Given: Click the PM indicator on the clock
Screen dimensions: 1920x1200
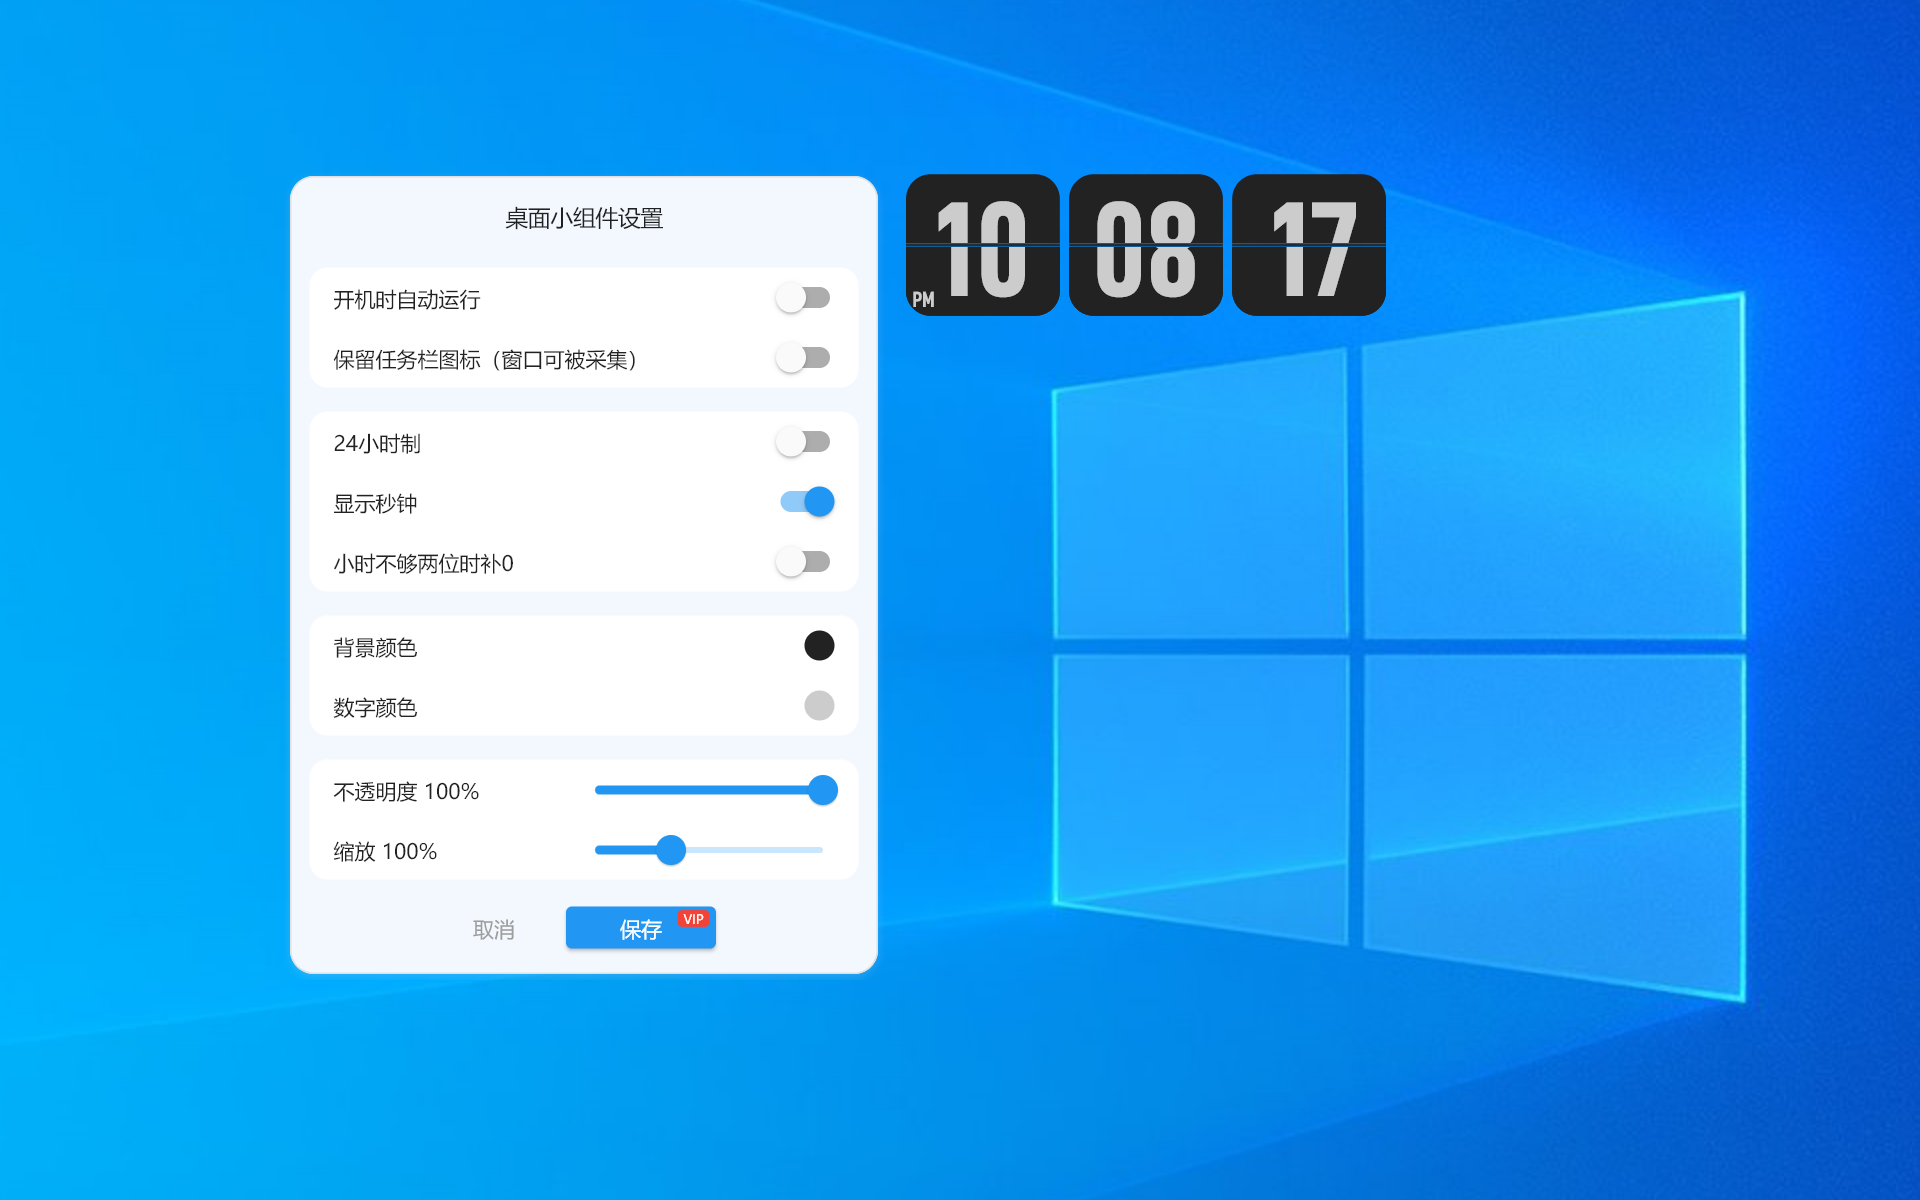Looking at the screenshot, I should pyautogui.click(x=923, y=300).
